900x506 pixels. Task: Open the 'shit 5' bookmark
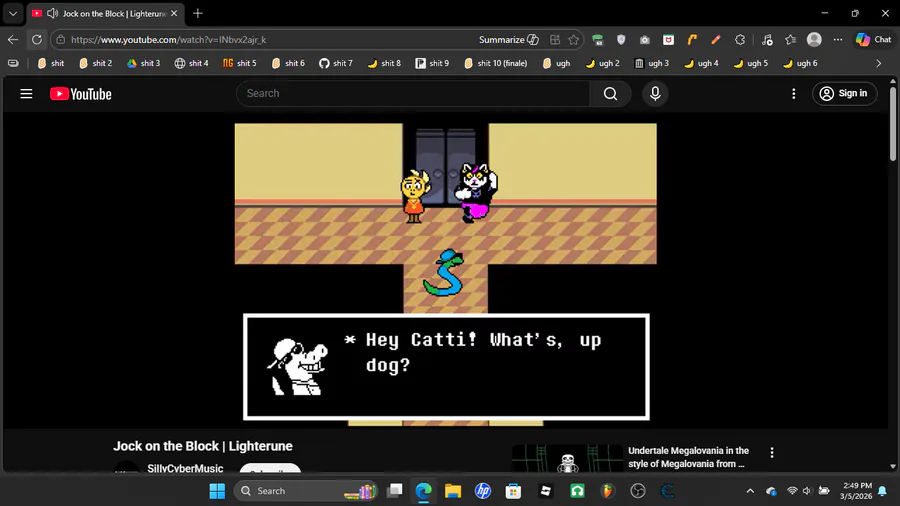point(240,63)
